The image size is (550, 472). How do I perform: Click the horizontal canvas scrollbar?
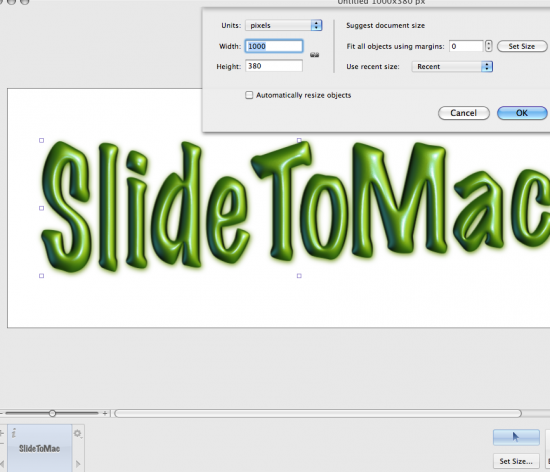[x=318, y=413]
